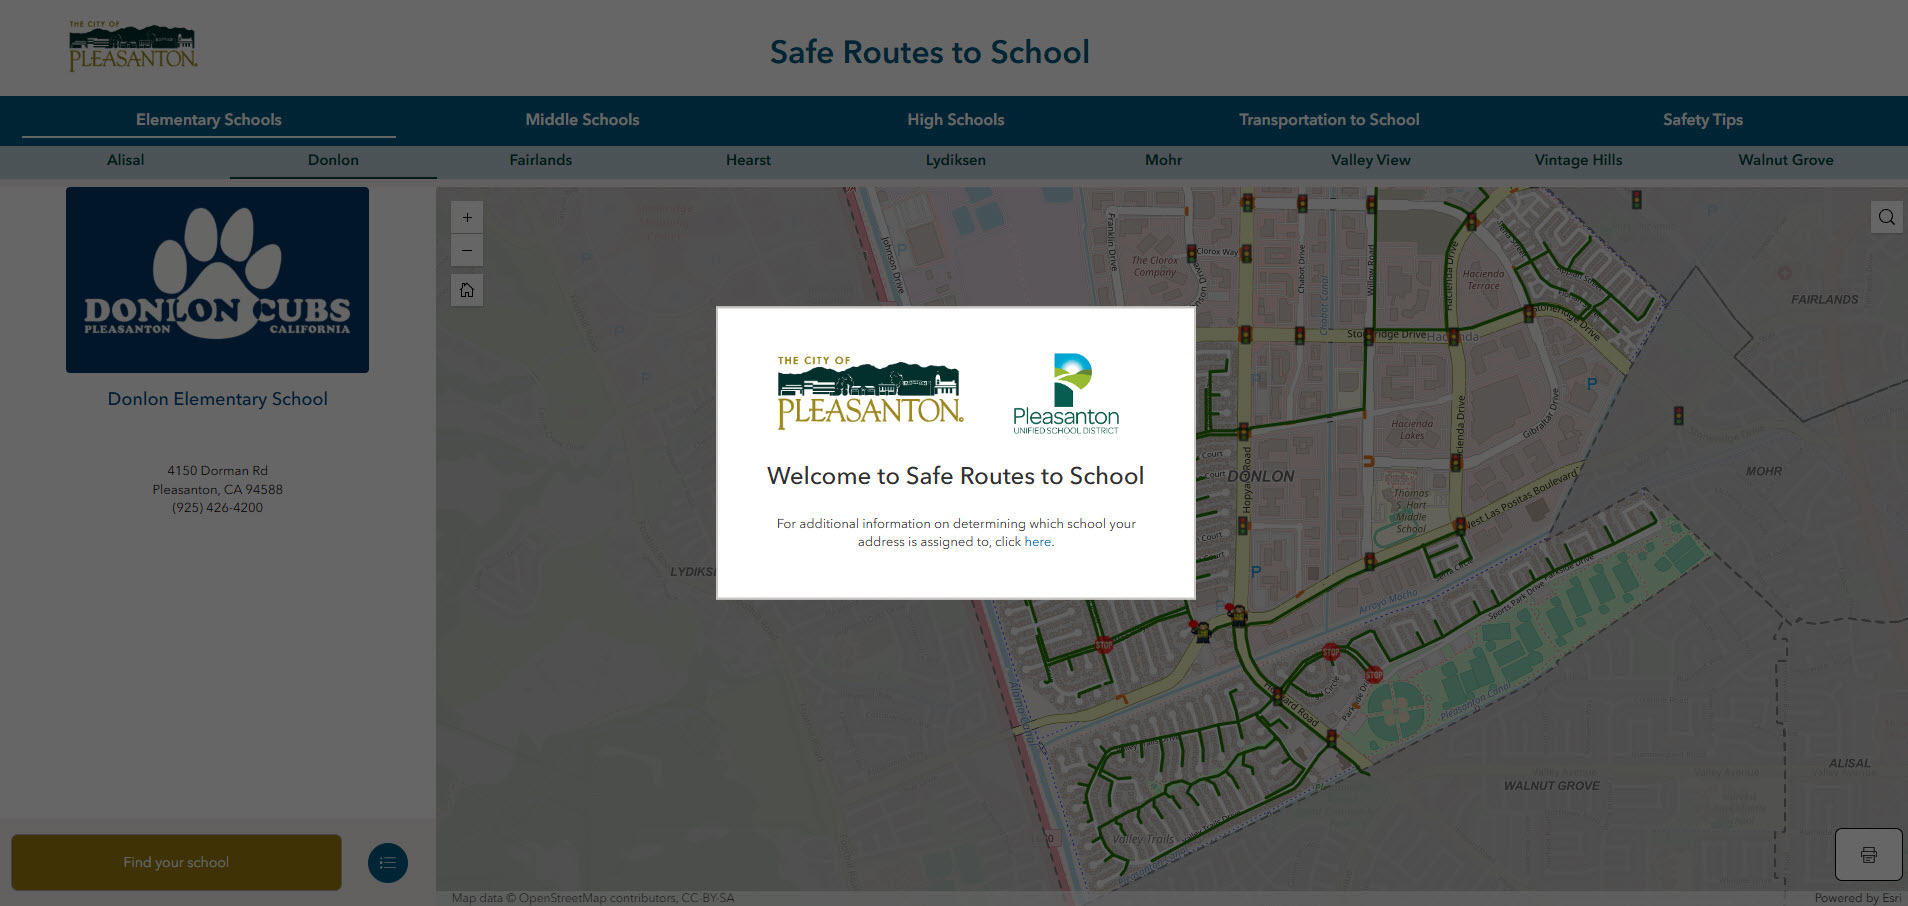Select the Vintage Hills school tab
Viewport: 1908px width, 906px height.
coord(1578,160)
